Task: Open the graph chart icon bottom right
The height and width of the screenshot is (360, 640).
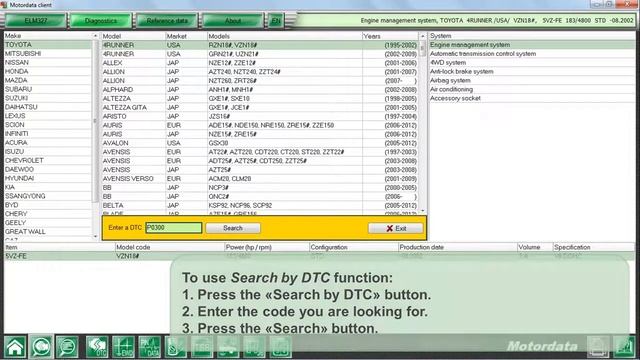Action: point(624,347)
